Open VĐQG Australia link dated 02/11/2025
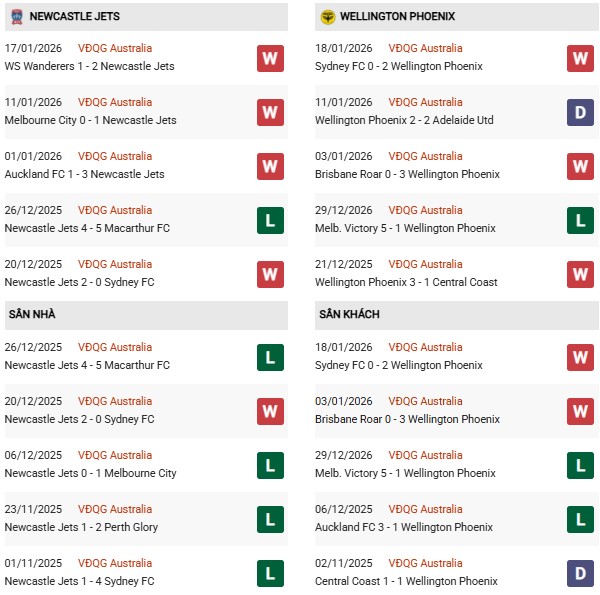The height and width of the screenshot is (595, 600). pos(428,563)
